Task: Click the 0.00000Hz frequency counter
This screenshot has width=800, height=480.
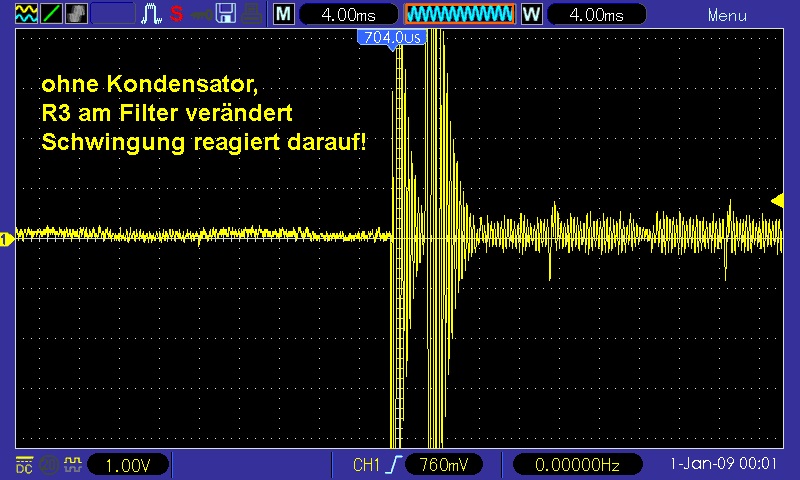Action: [x=577, y=465]
